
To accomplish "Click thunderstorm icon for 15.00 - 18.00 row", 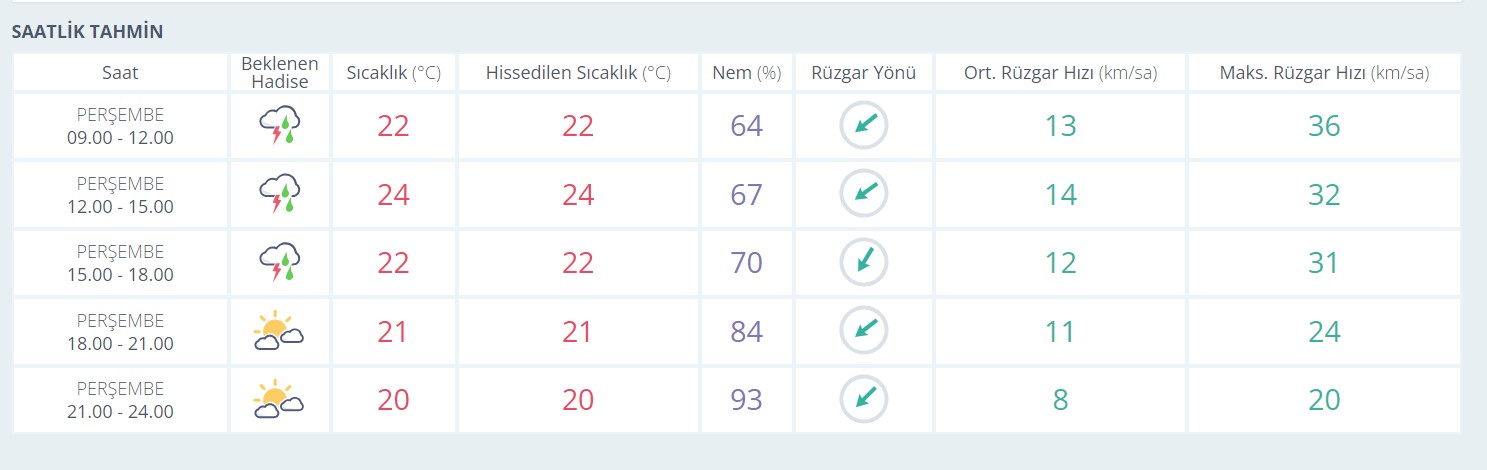I will 280,262.
